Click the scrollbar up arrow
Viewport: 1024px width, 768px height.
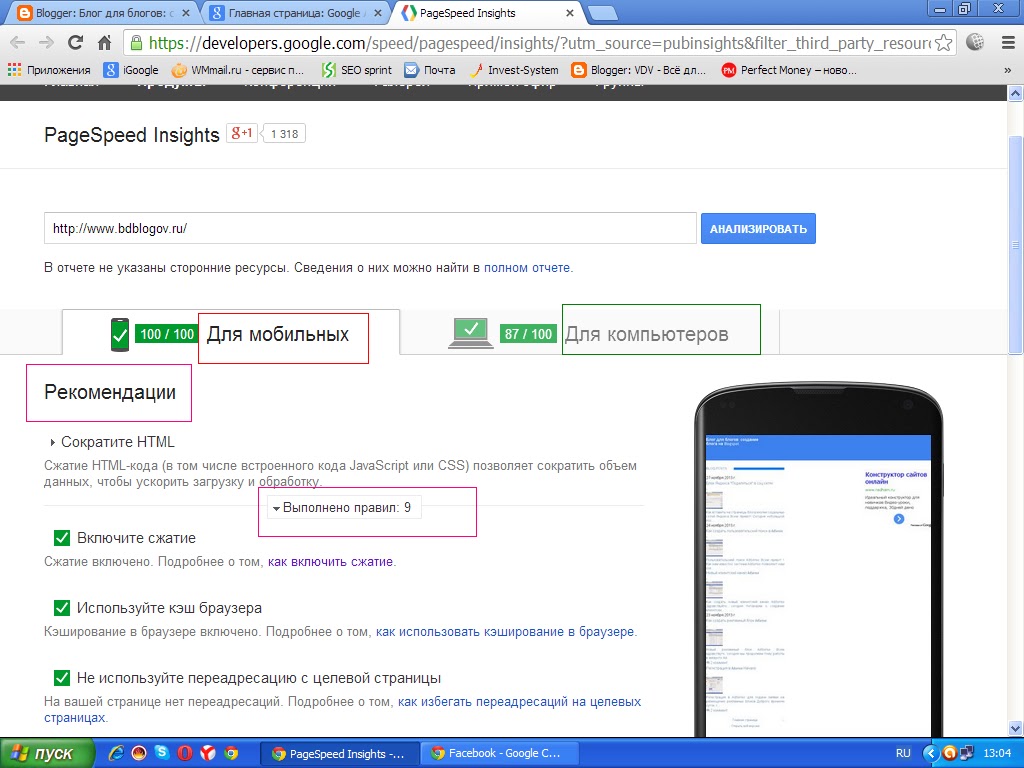coord(1015,93)
